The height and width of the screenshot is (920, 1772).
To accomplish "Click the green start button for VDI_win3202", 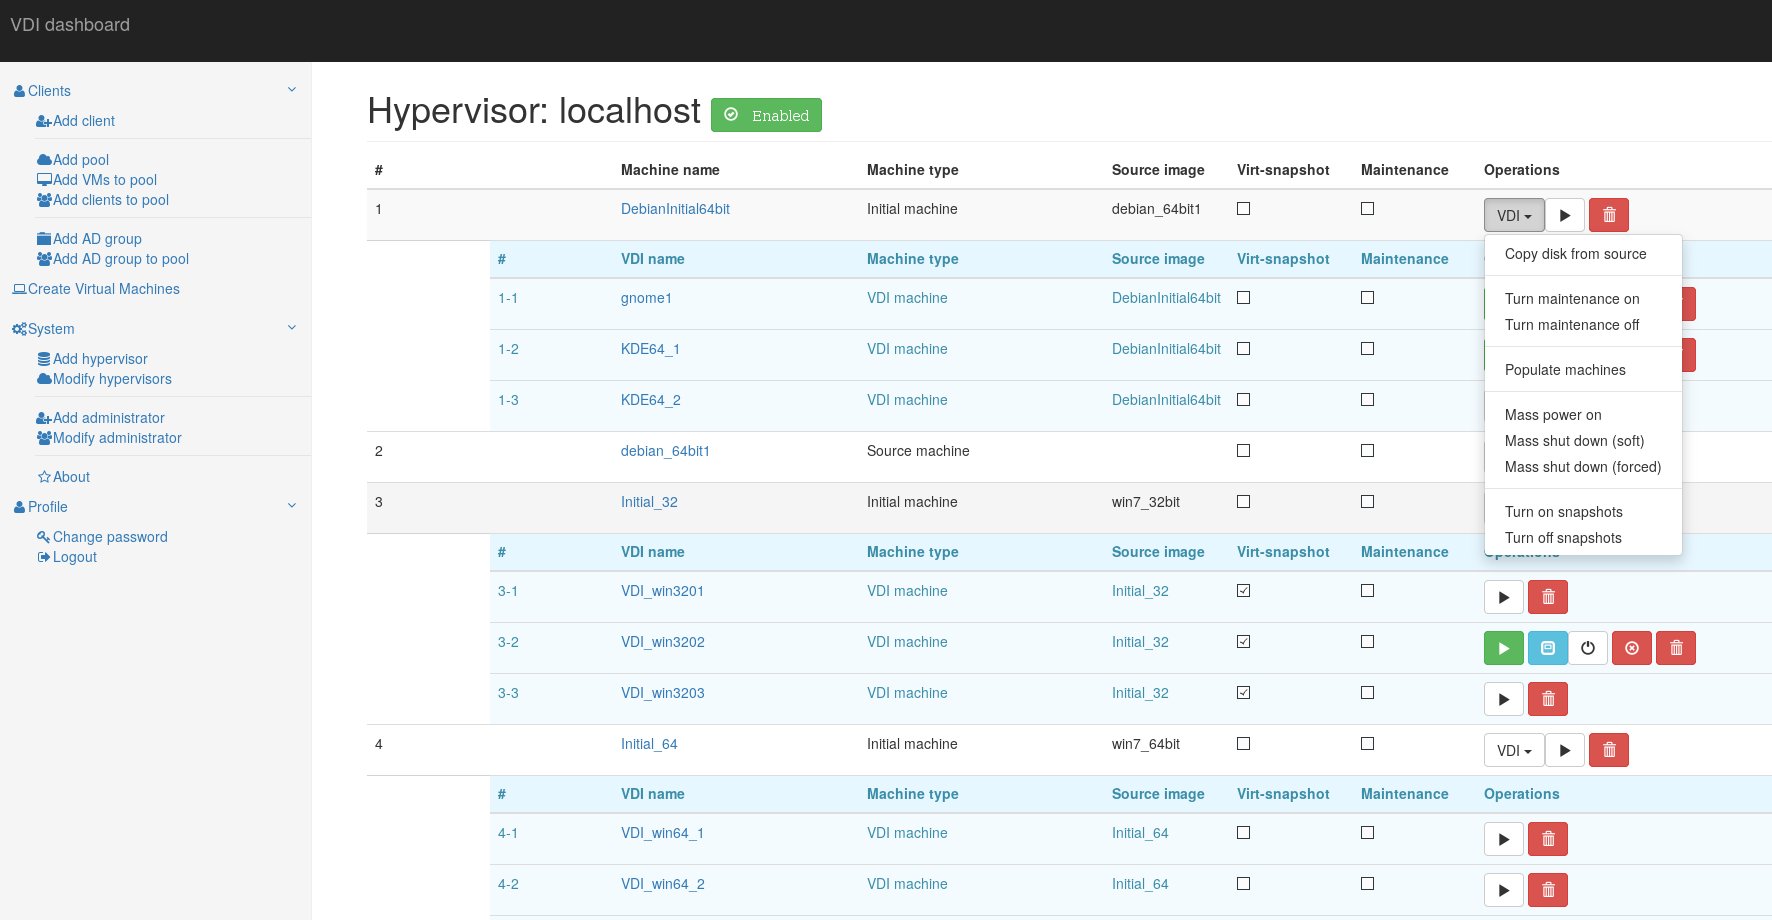I will tap(1503, 648).
